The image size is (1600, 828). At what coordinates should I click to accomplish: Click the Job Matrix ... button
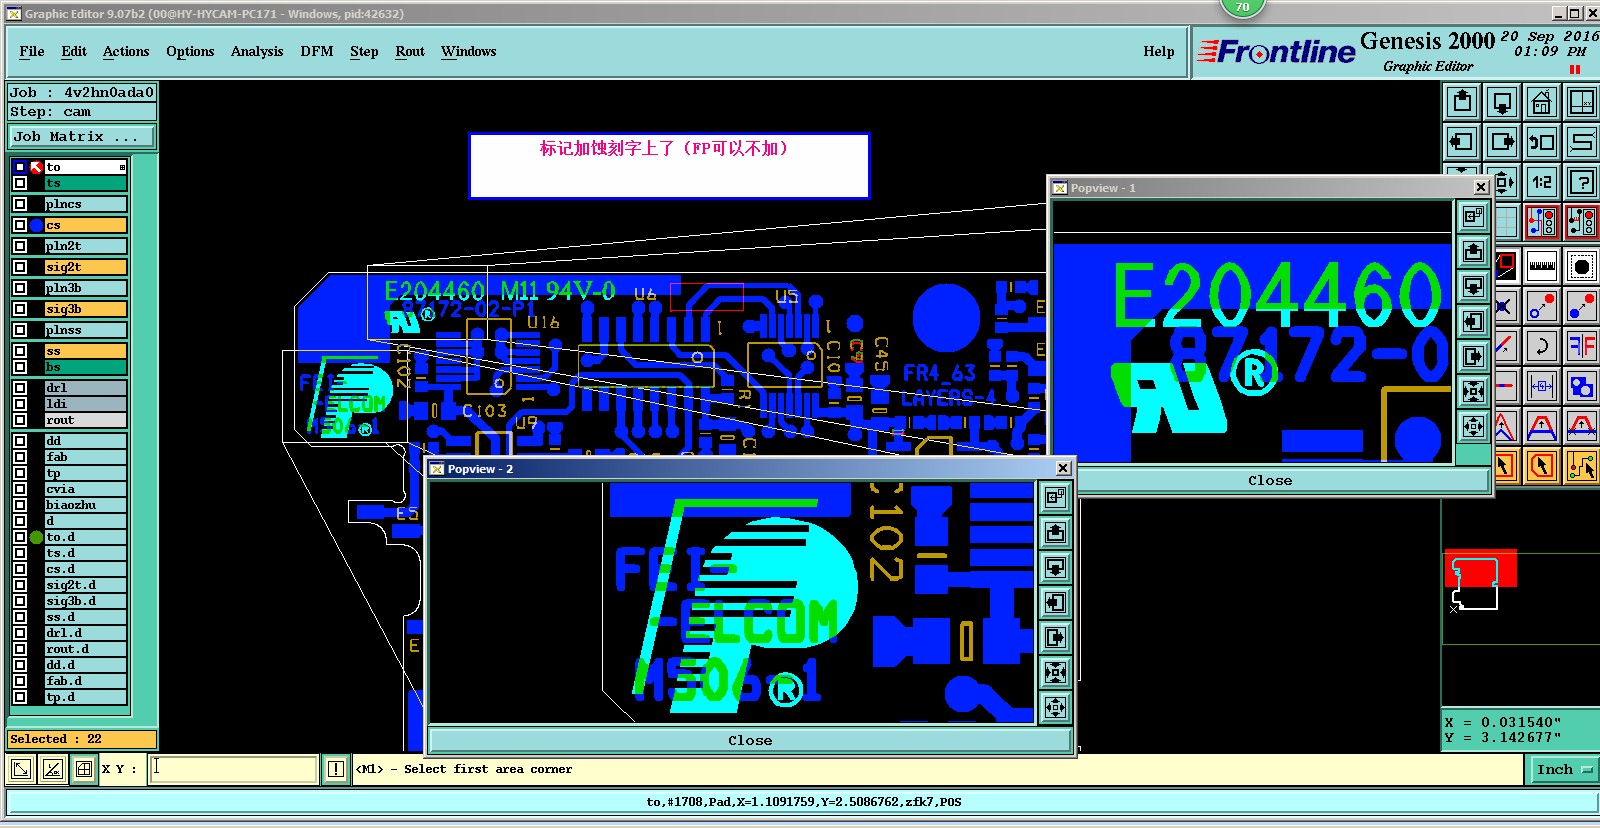[x=82, y=136]
